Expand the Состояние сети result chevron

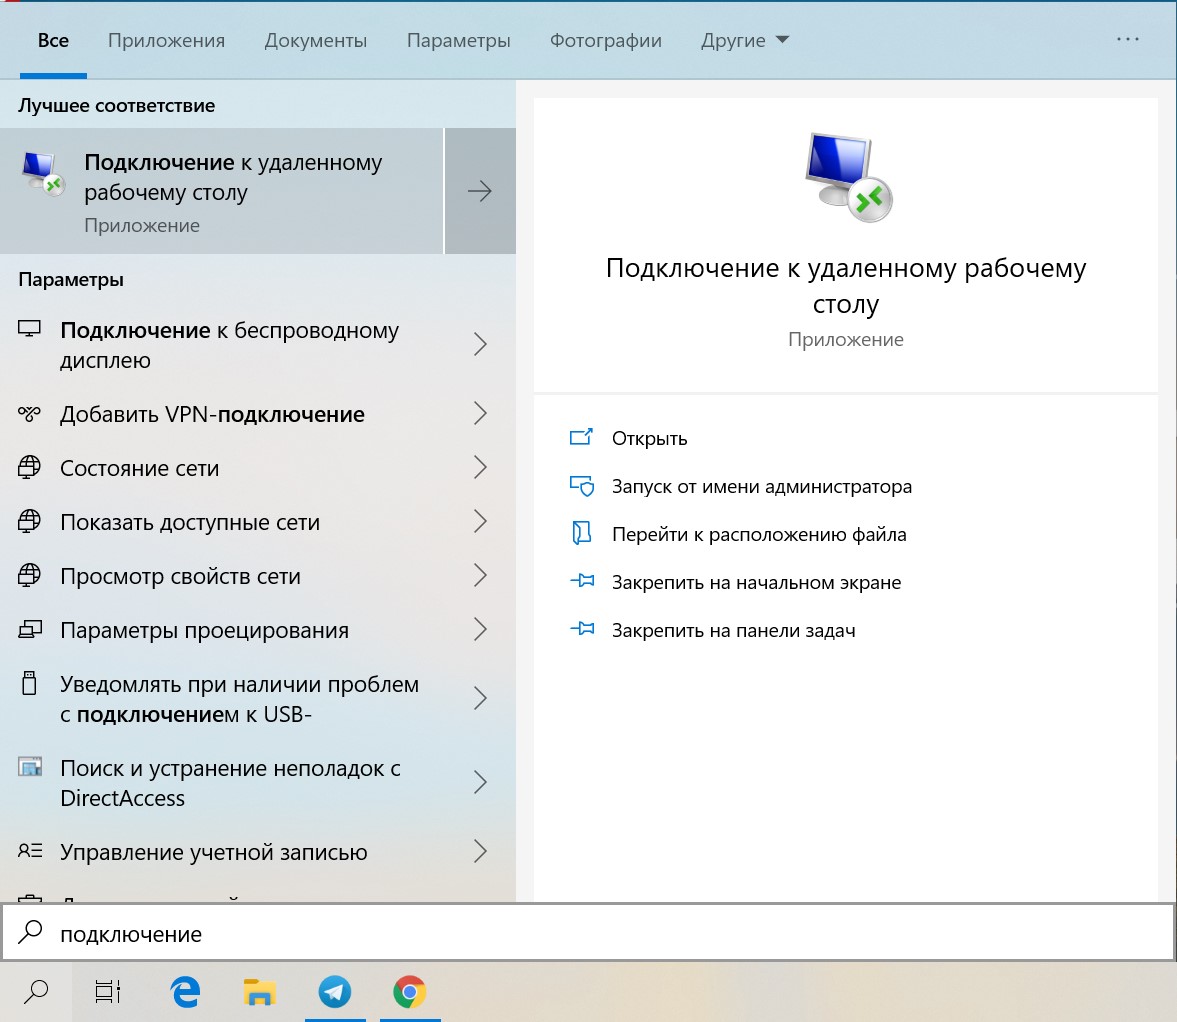pos(480,468)
